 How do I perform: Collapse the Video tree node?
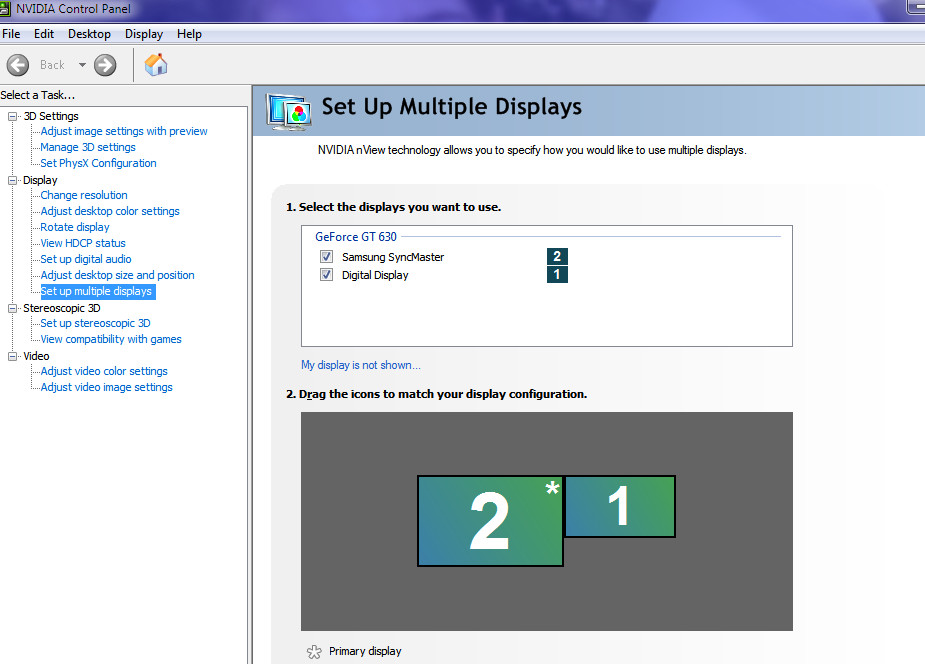[12, 356]
